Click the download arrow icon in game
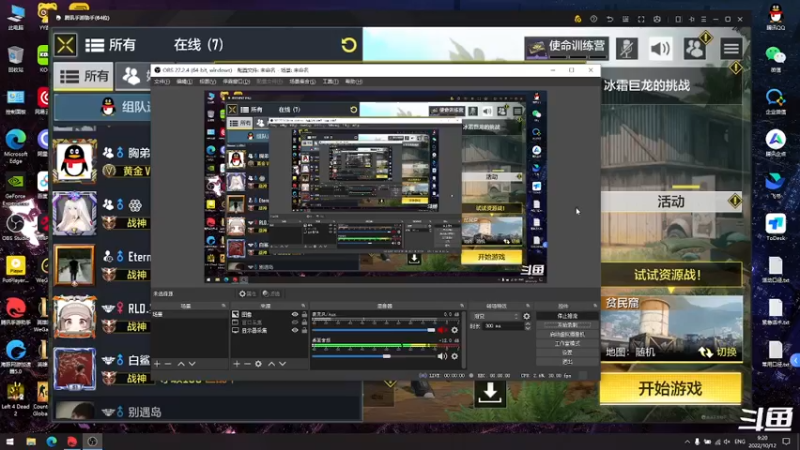800x450 pixels. coord(490,393)
